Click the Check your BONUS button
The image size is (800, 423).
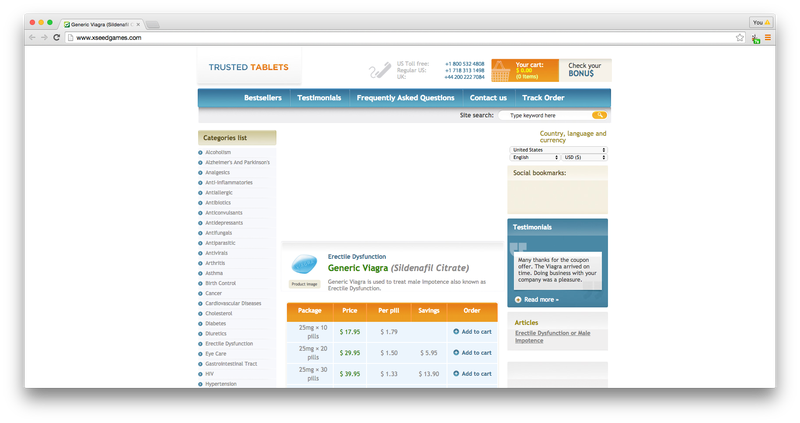pos(585,70)
